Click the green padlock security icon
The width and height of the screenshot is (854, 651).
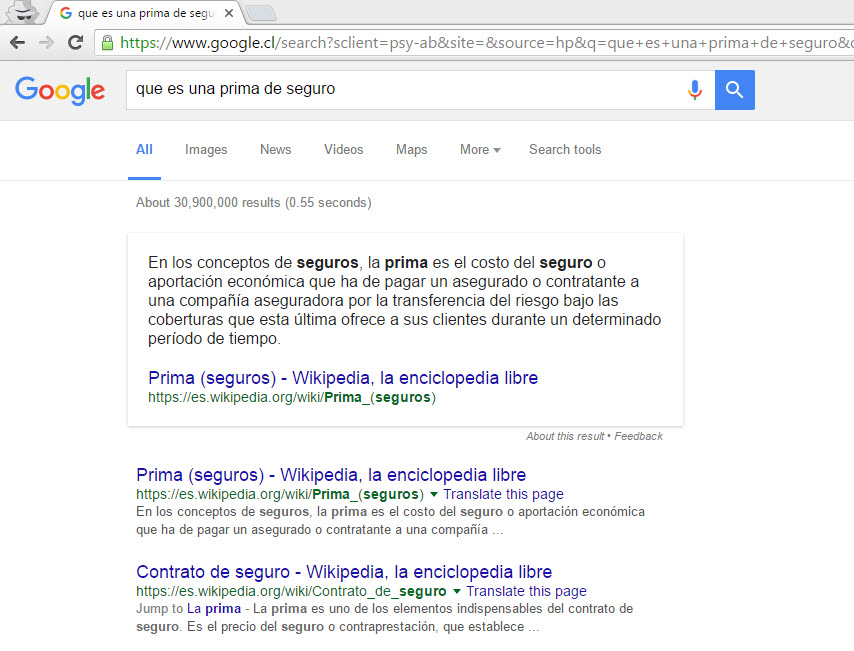point(108,43)
